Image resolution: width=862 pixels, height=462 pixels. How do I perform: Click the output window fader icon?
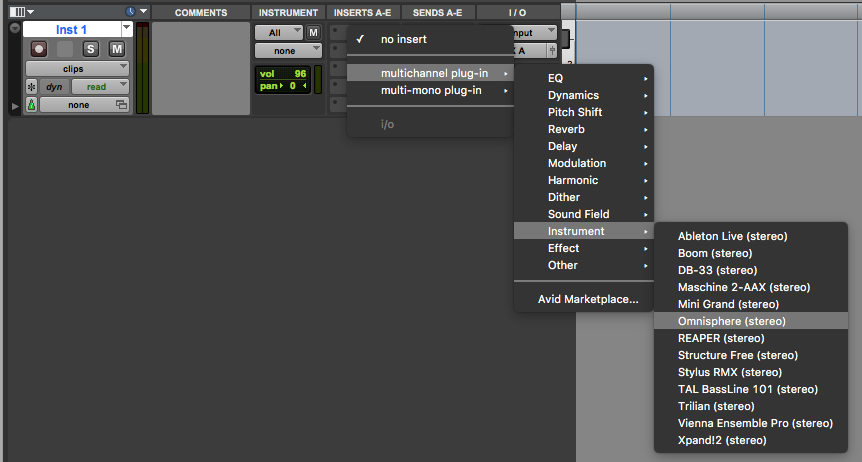[552, 51]
